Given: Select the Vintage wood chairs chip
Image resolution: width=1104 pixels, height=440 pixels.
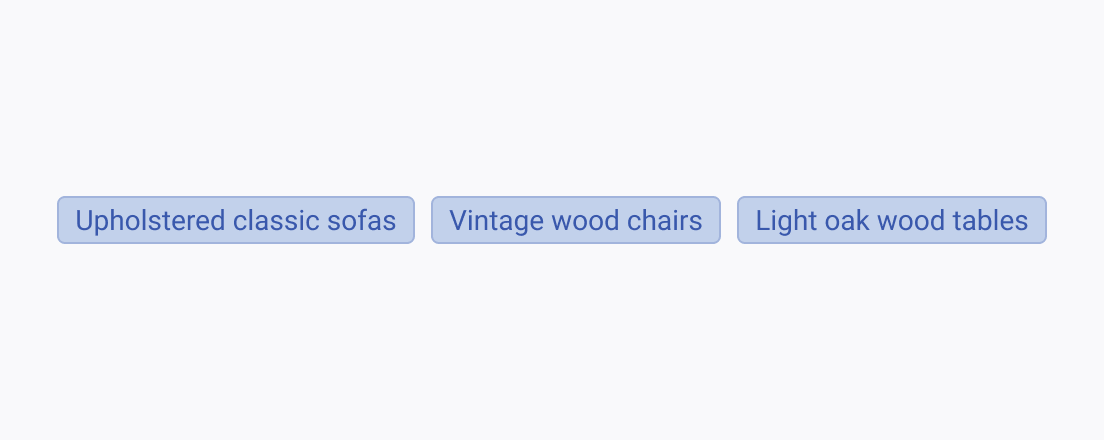Looking at the screenshot, I should tap(576, 220).
